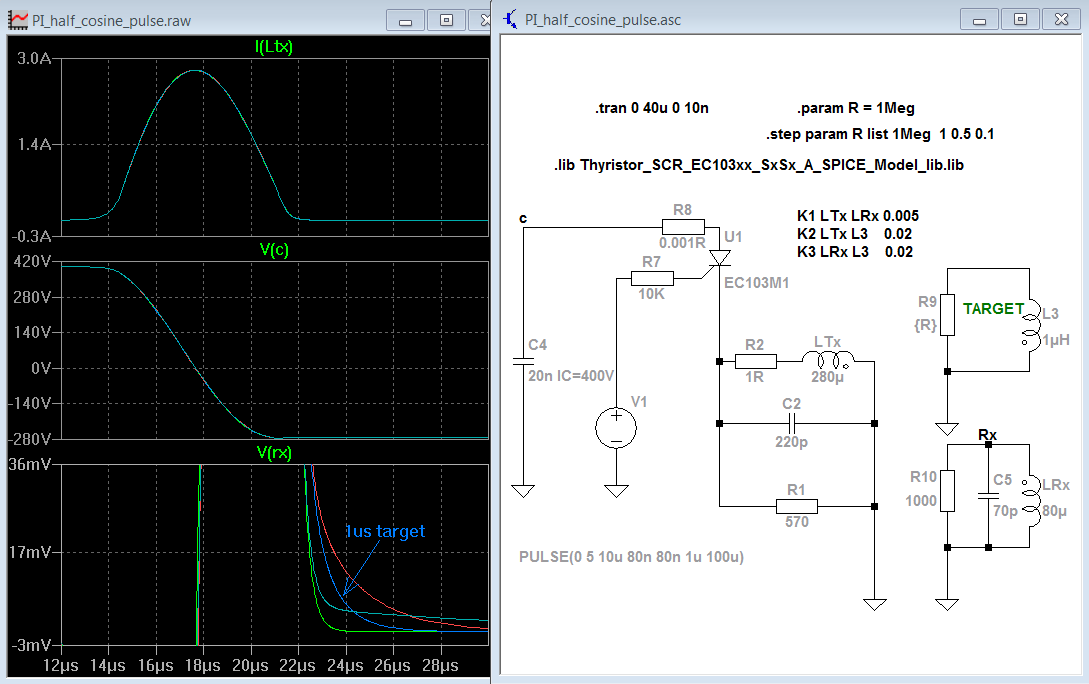Maximize the PI_half_cosine_pulse.raw window
This screenshot has height=684, width=1089.
point(447,20)
